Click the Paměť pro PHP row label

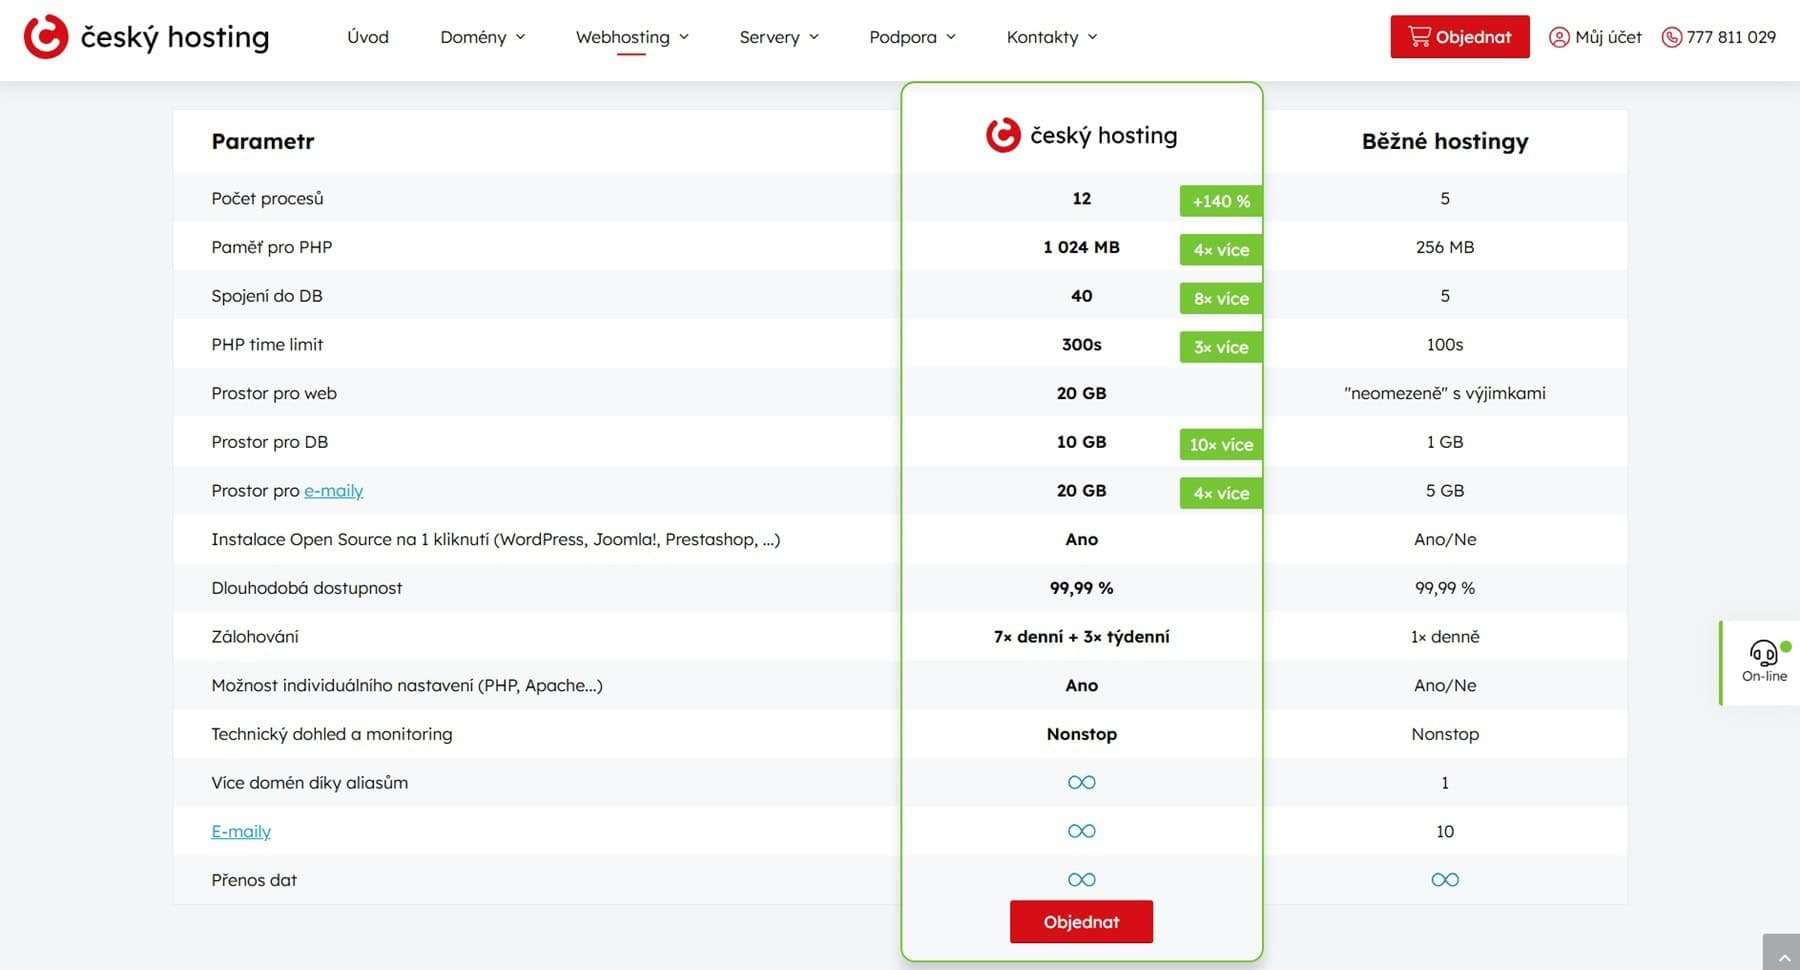(271, 247)
